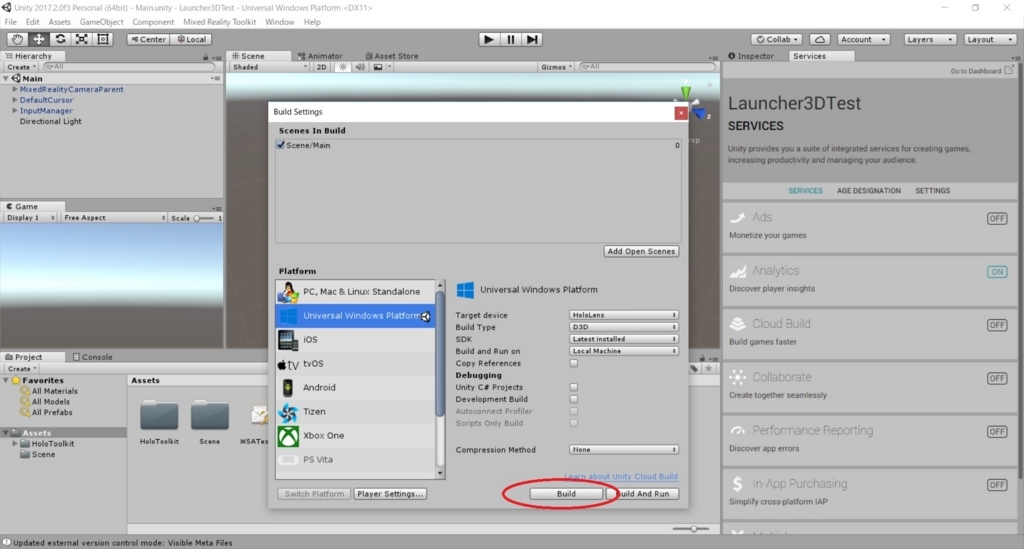Open Scene folder thumbnail in Assets
The image size is (1024, 549).
point(210,416)
